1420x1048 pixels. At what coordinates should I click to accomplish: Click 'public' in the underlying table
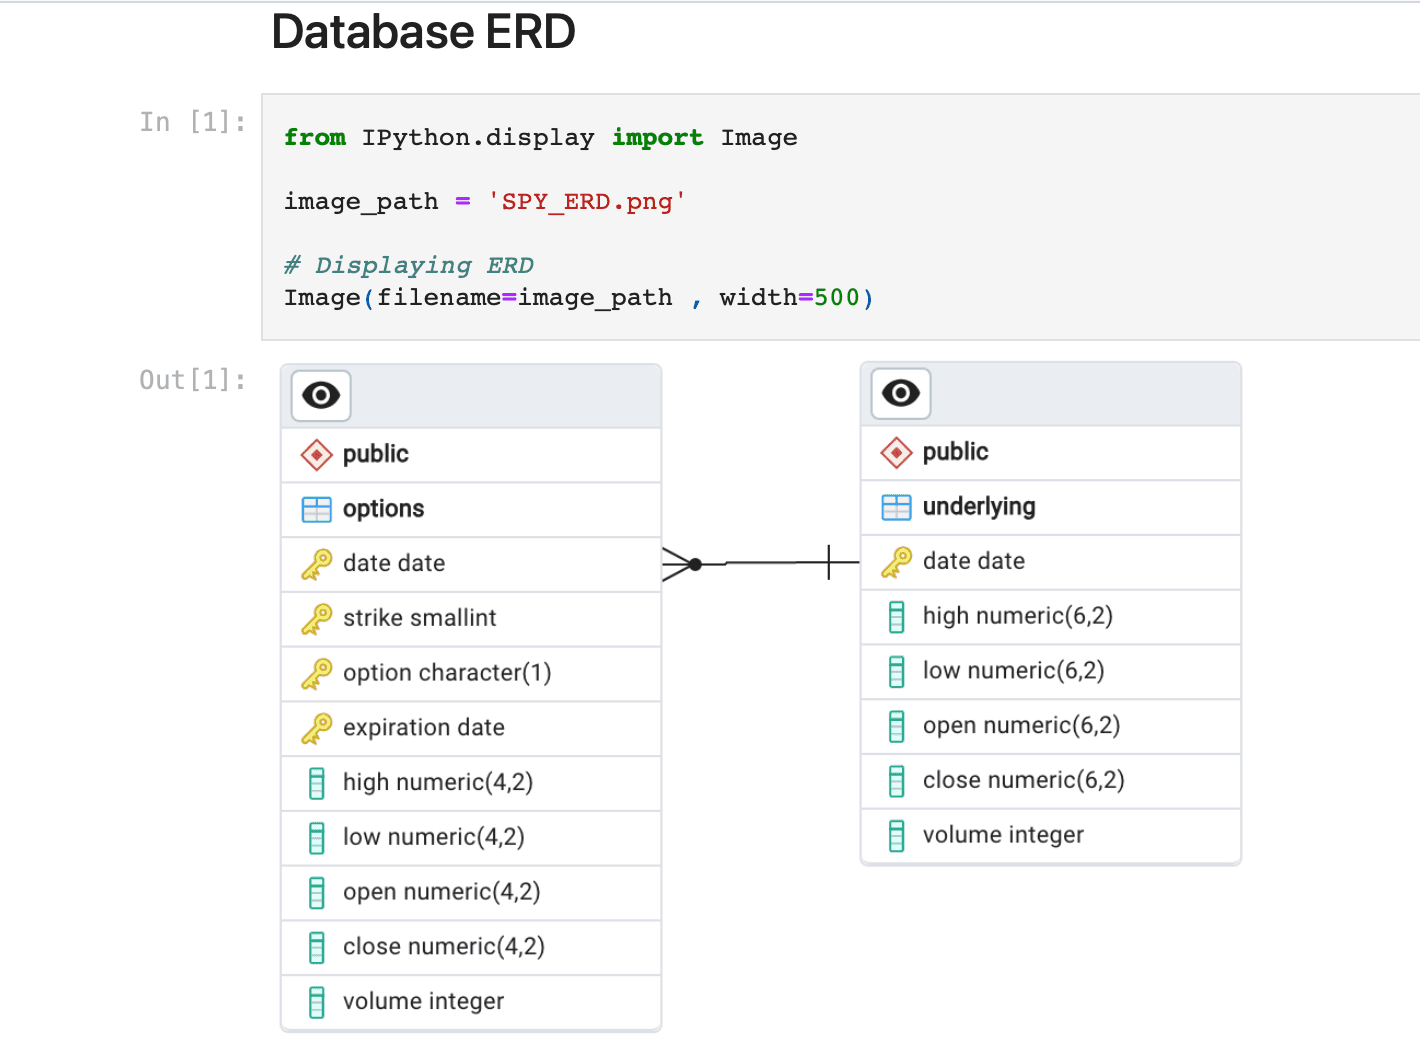click(x=956, y=452)
